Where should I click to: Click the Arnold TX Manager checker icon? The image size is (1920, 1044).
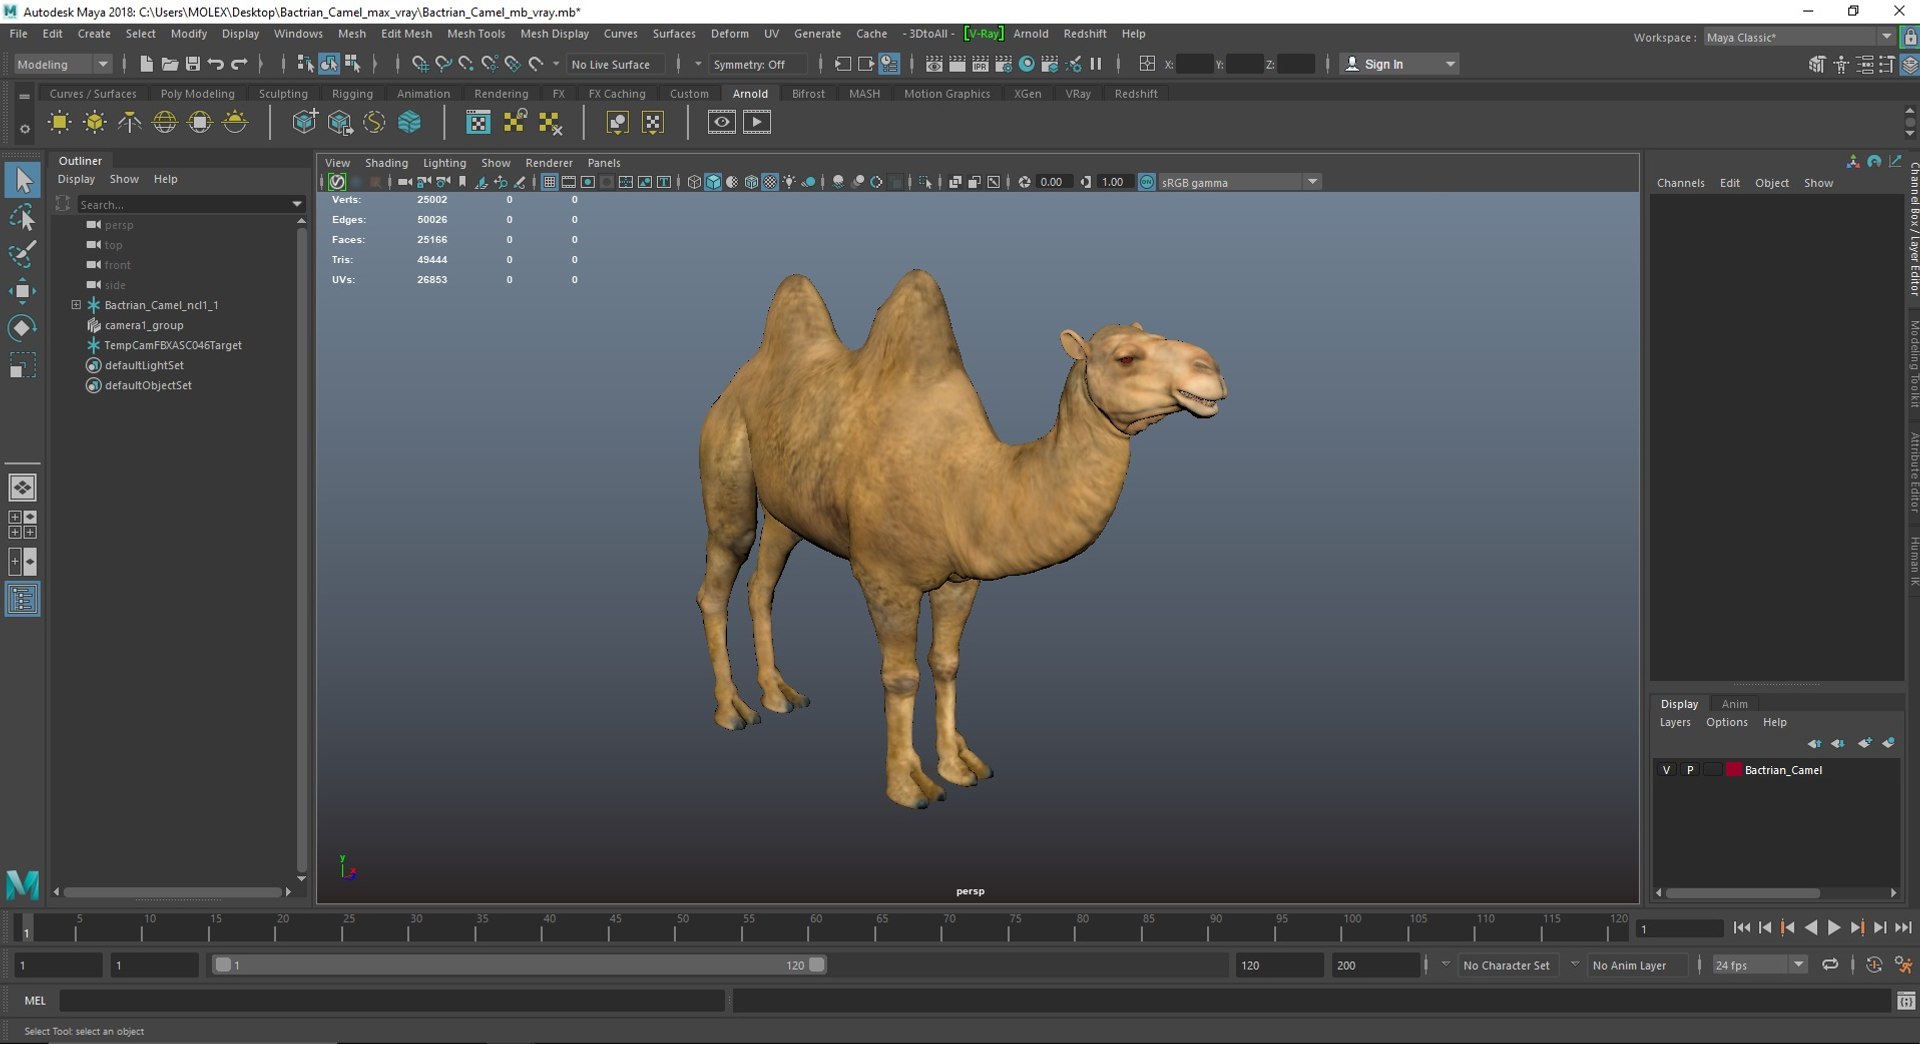pos(478,122)
